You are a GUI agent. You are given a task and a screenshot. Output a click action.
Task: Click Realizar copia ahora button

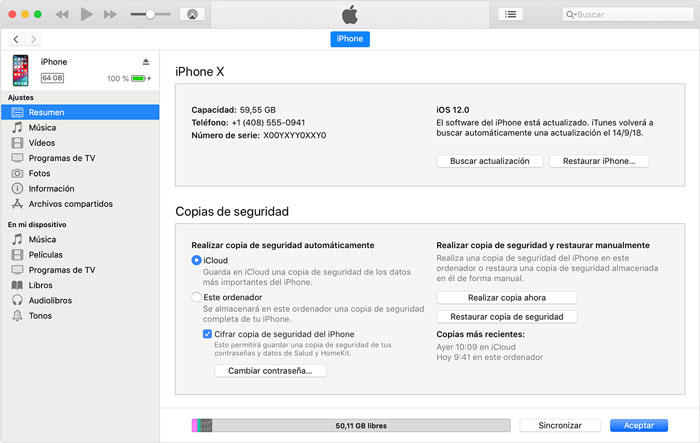(x=507, y=297)
